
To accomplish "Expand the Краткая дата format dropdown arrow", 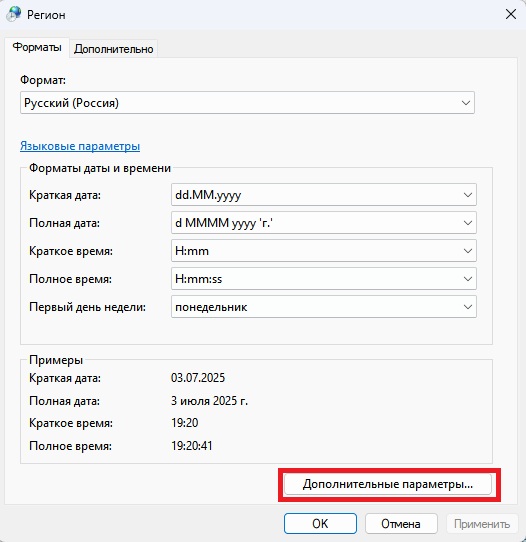I will point(468,195).
